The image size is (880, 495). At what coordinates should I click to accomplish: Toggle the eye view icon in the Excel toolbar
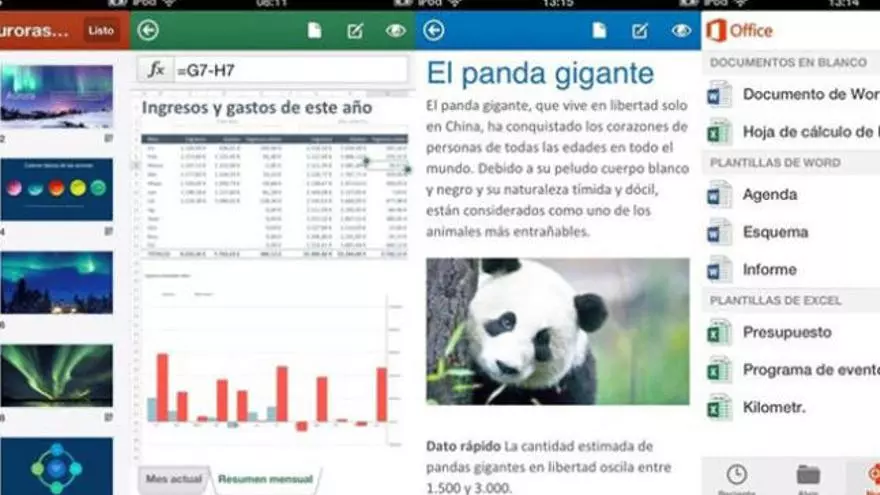(x=396, y=31)
